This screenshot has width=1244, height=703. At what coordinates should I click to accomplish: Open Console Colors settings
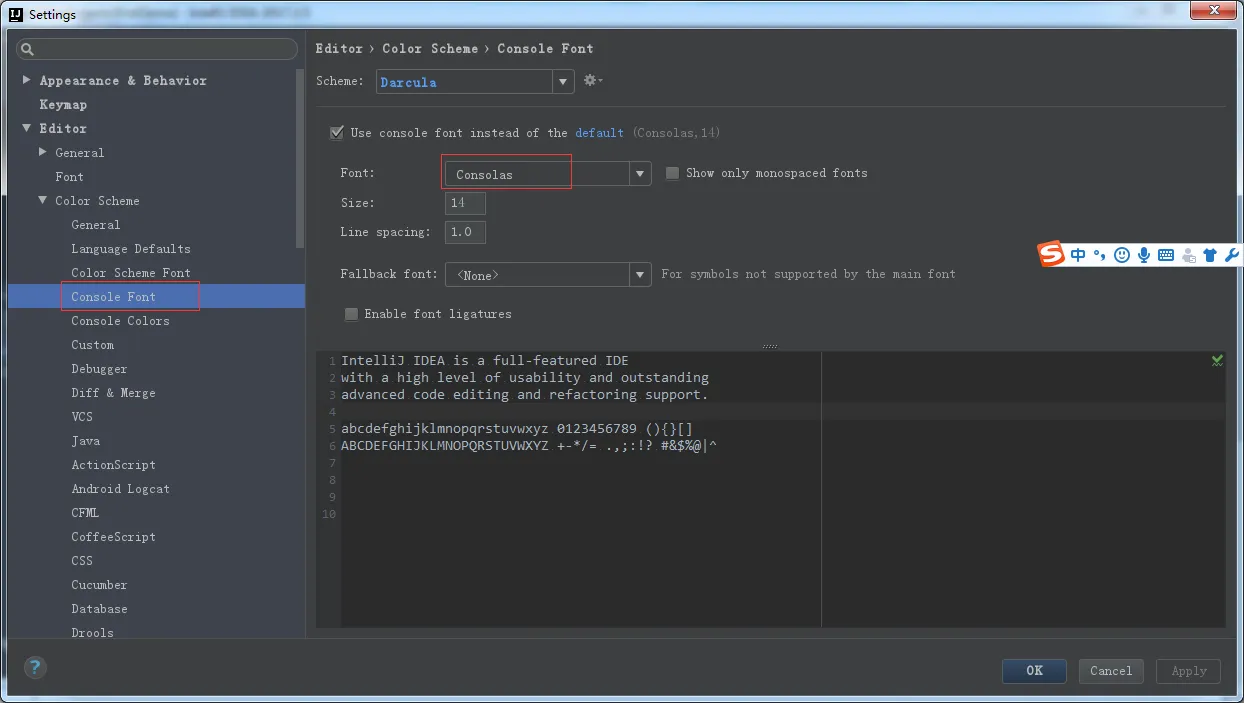pyautogui.click(x=120, y=320)
